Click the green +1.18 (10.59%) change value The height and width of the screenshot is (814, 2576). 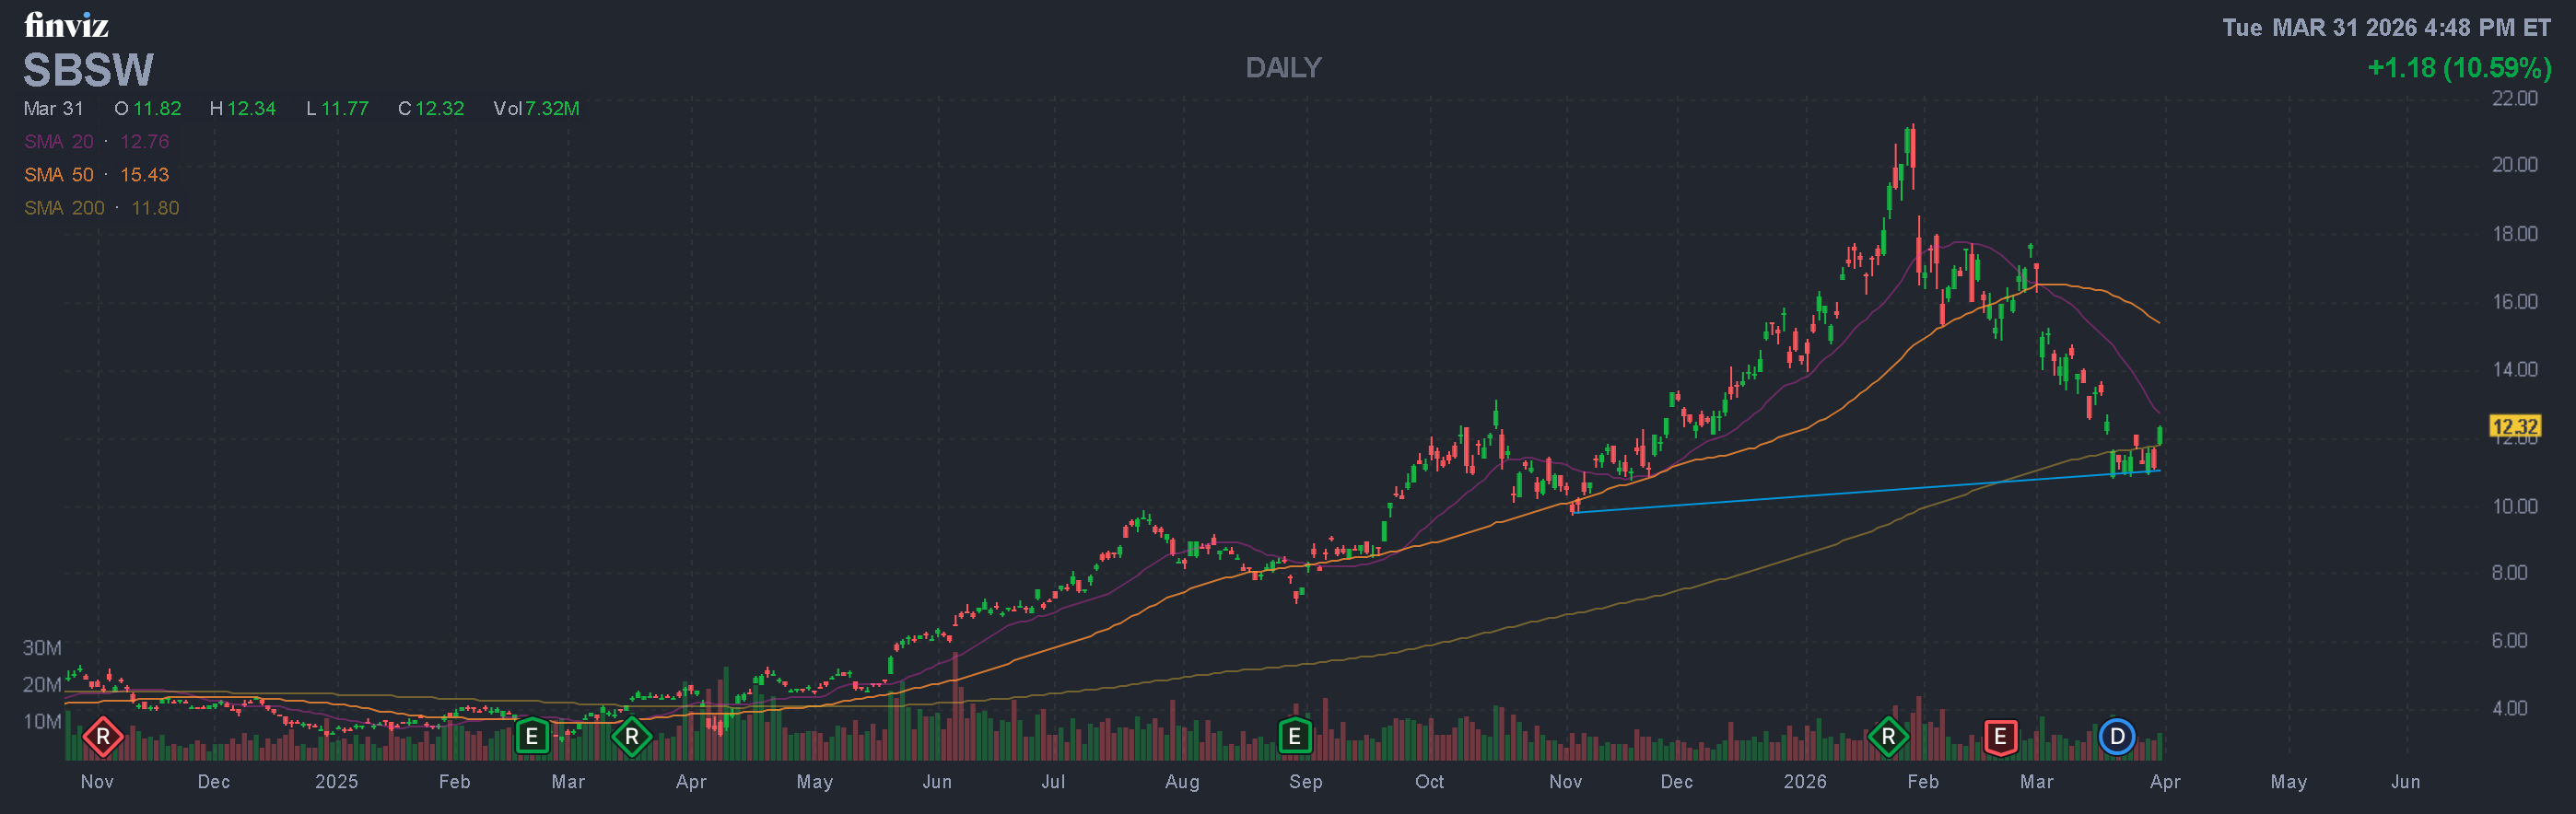tap(2458, 68)
